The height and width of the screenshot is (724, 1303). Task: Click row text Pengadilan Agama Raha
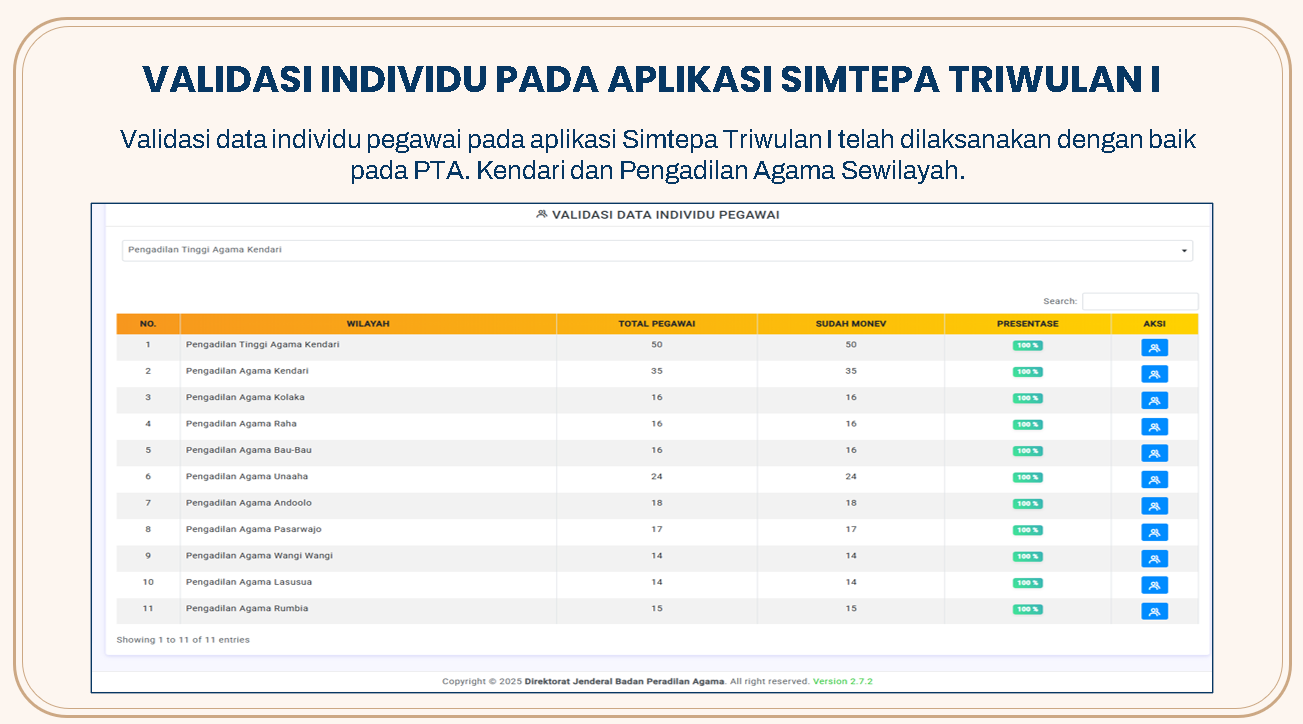(241, 424)
